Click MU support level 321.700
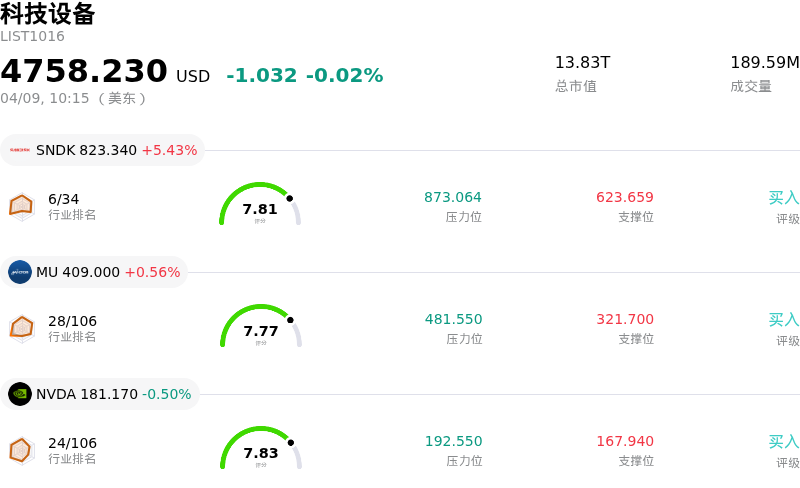800x488 pixels. click(625, 319)
